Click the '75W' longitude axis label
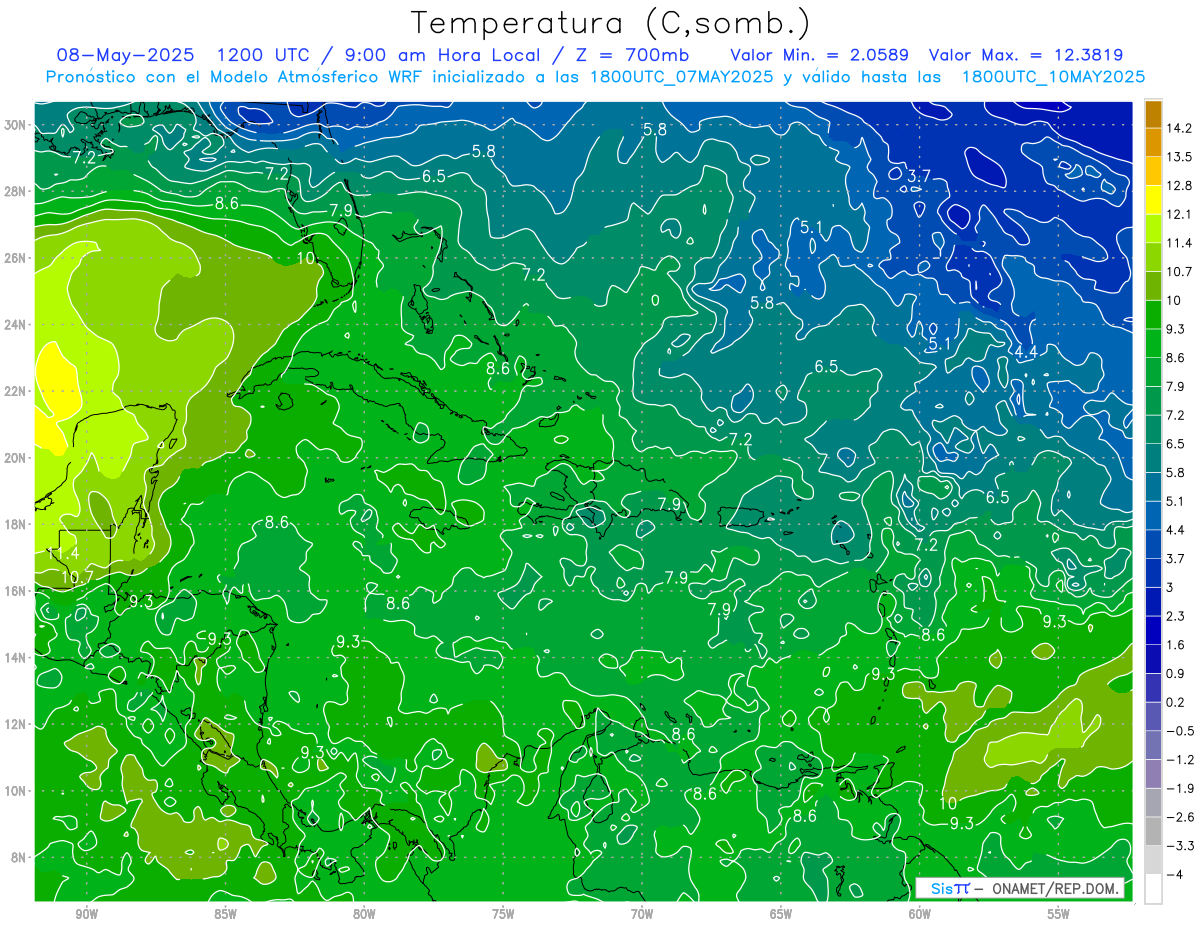Image resolution: width=1200 pixels, height=927 pixels. pyautogui.click(x=503, y=914)
